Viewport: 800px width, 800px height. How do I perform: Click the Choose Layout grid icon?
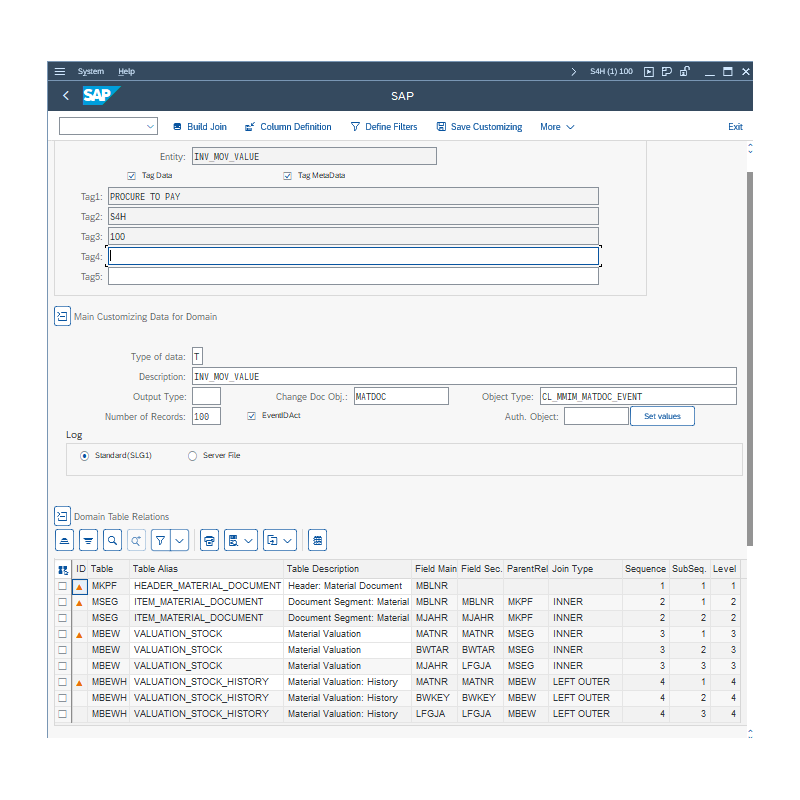click(x=317, y=540)
